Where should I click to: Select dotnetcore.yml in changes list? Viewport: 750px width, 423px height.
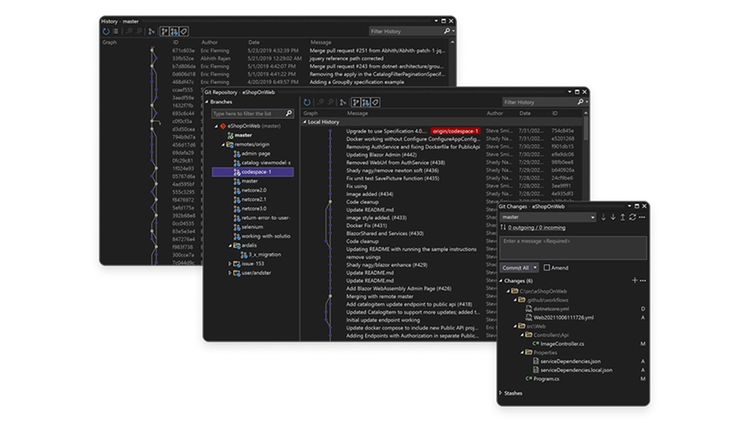(551, 309)
